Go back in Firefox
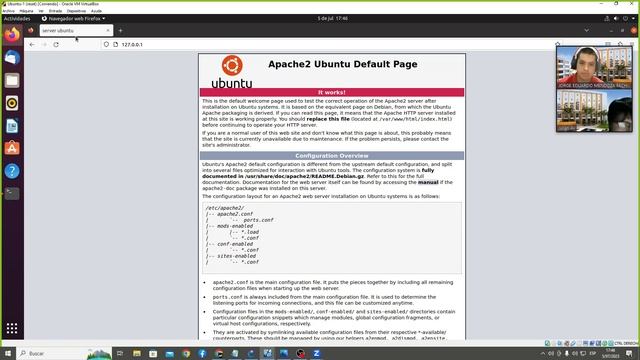 (32, 44)
